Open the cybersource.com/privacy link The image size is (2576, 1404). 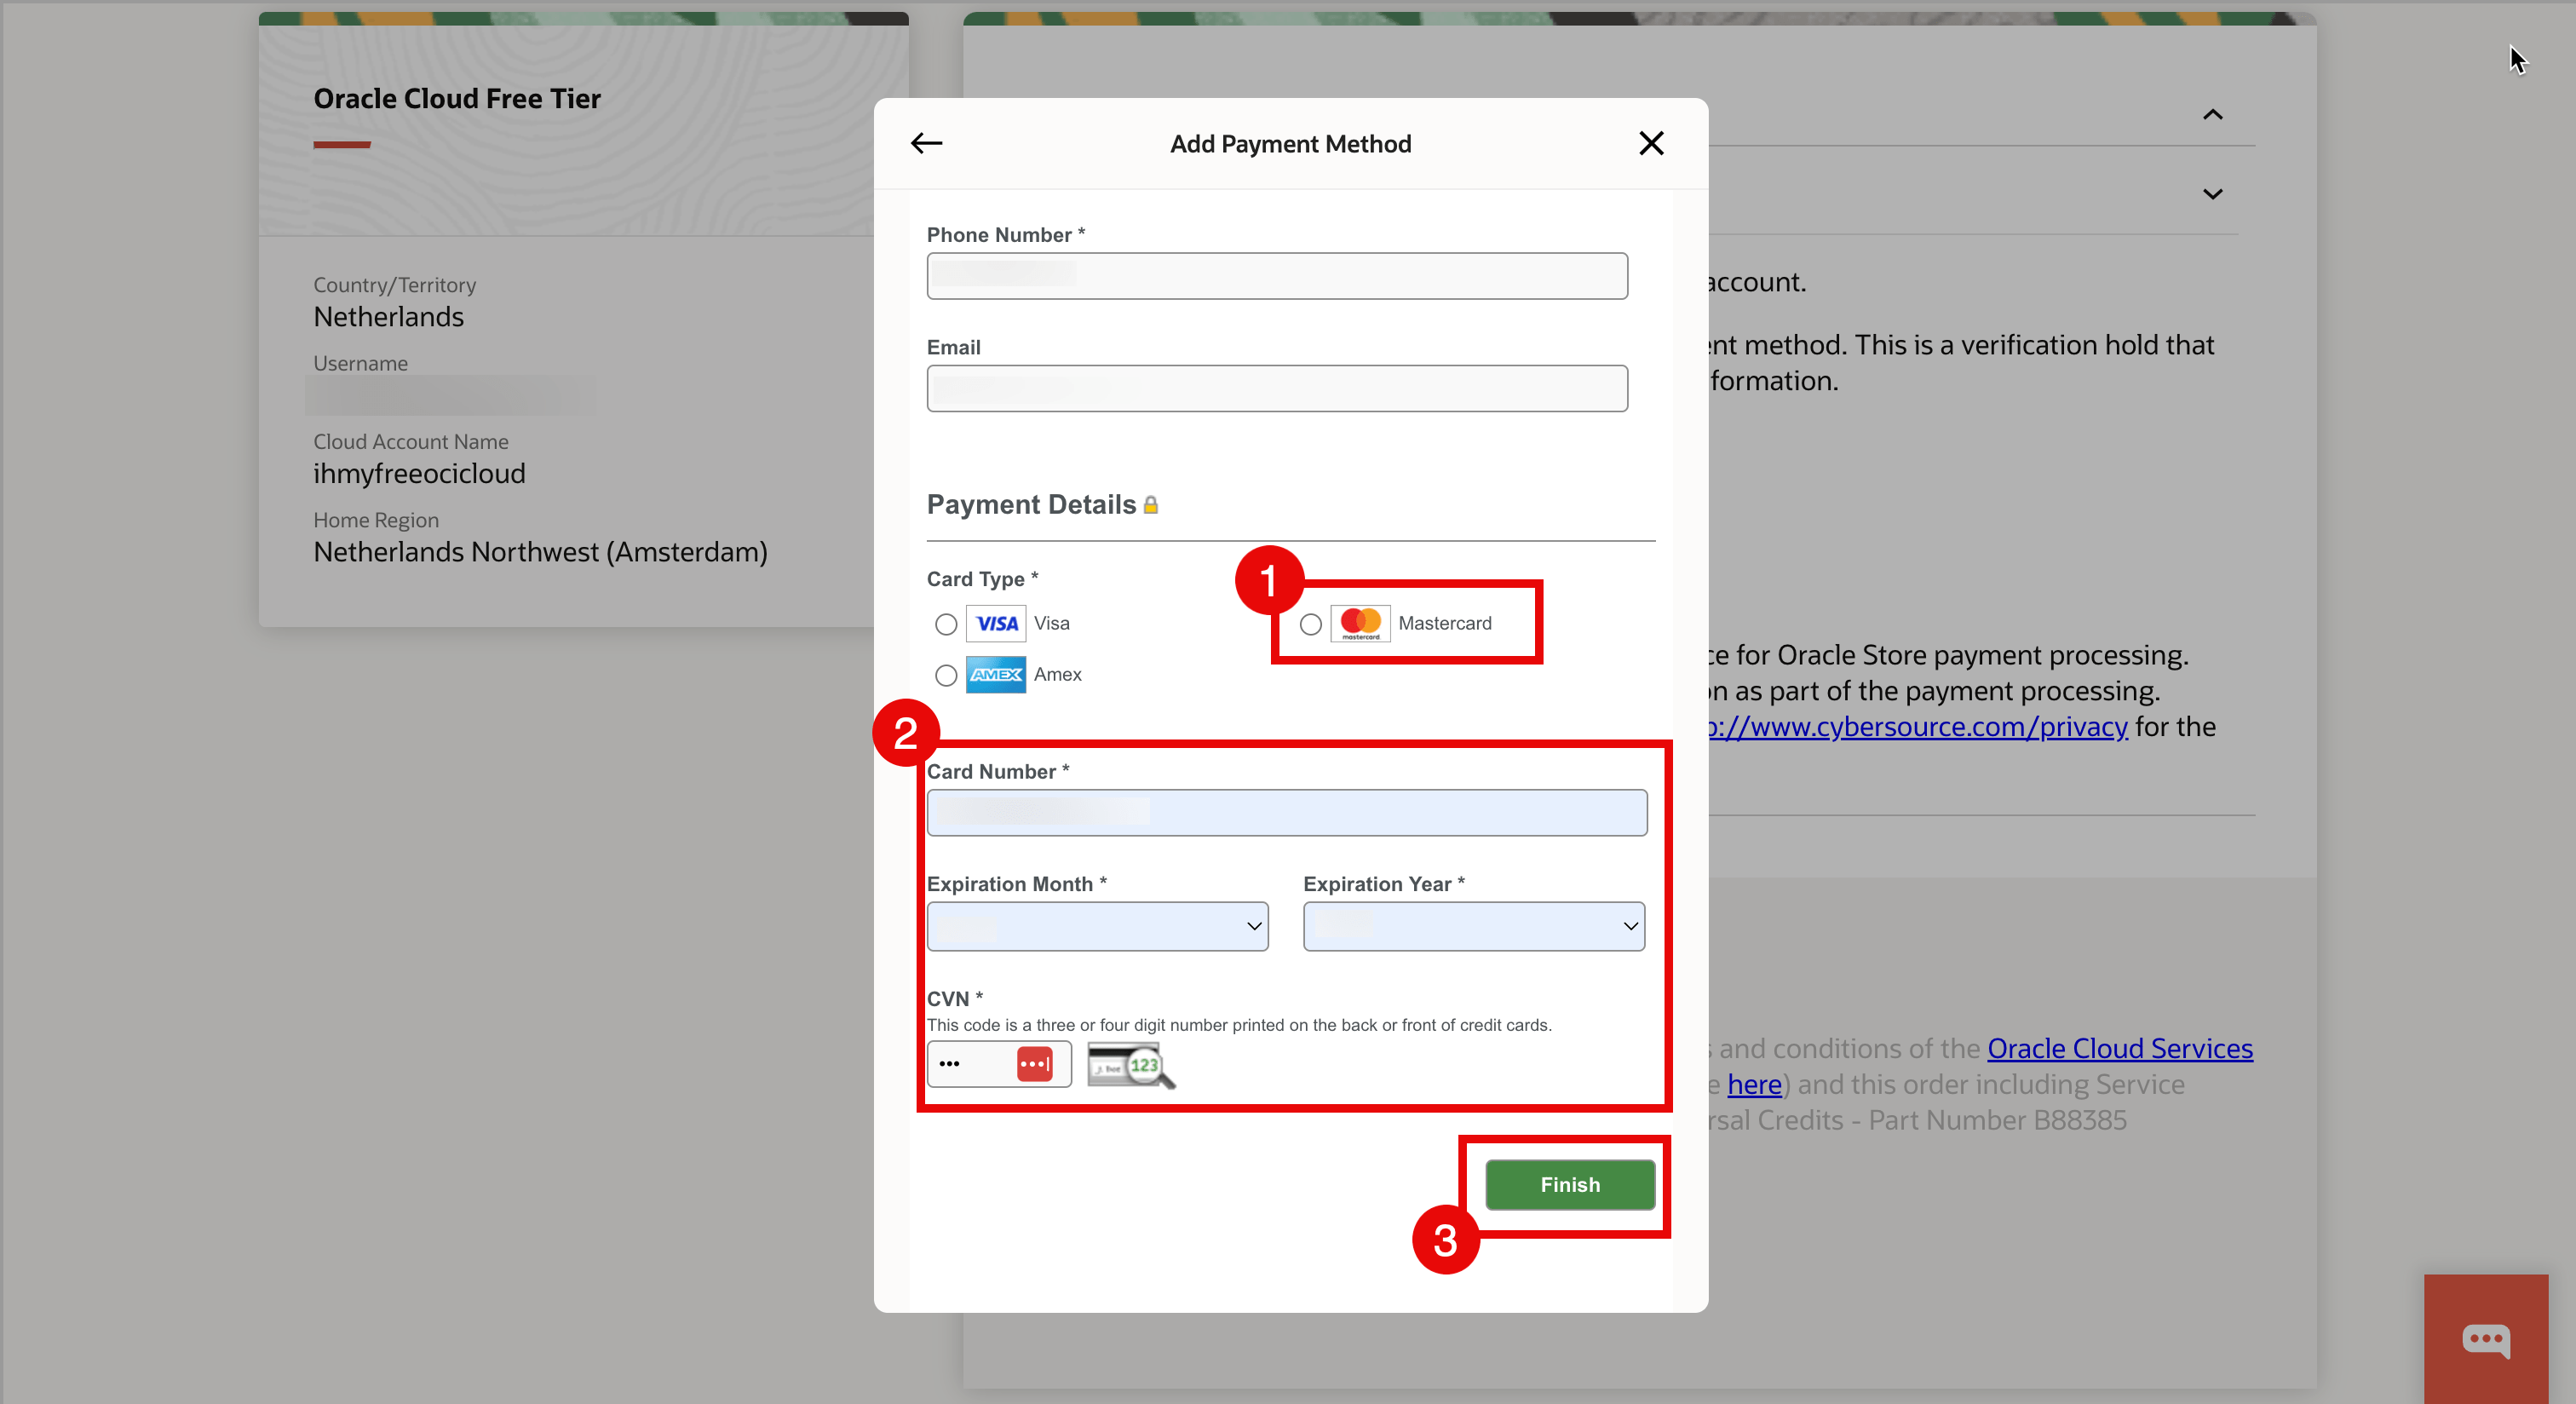click(1920, 727)
